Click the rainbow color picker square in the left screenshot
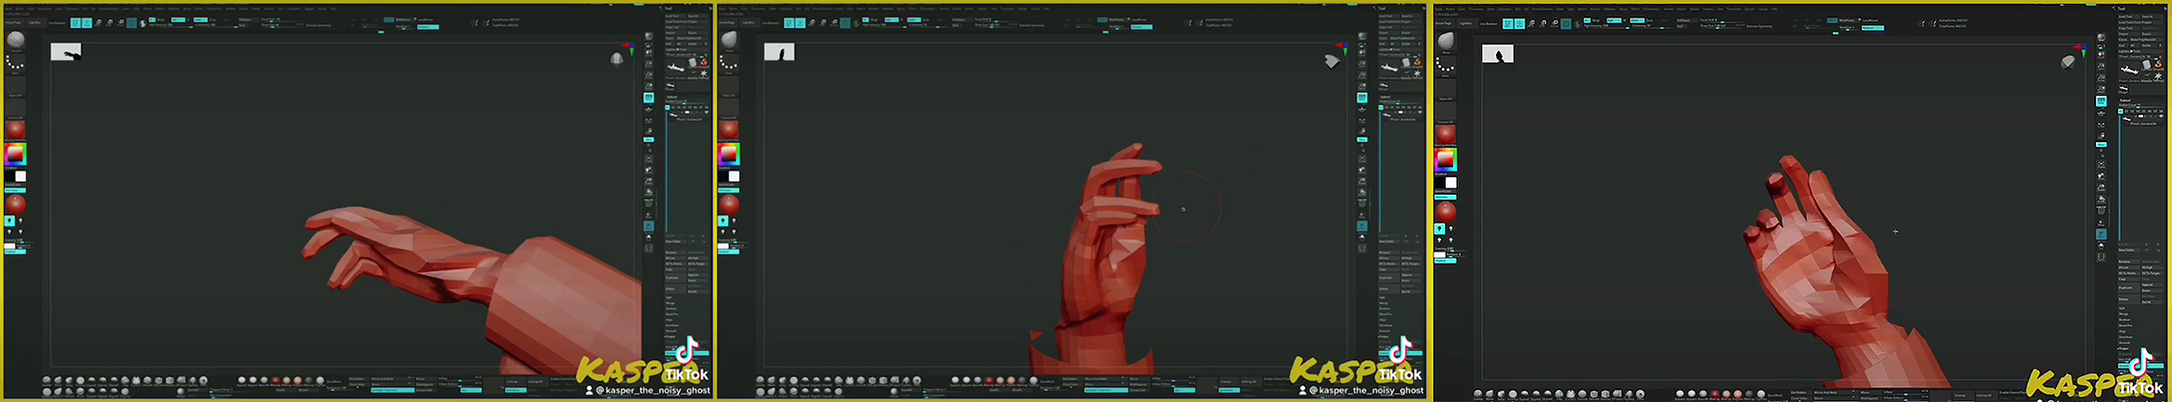 [x=15, y=154]
